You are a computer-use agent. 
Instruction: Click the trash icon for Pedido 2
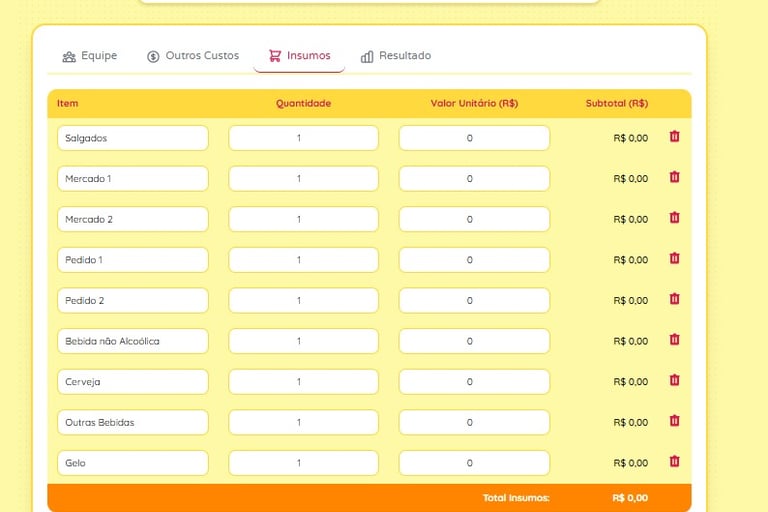674,299
